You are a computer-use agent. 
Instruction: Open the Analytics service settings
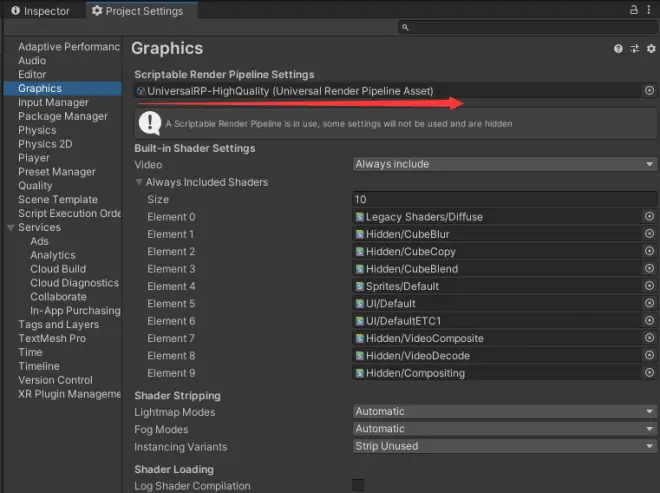pos(53,255)
